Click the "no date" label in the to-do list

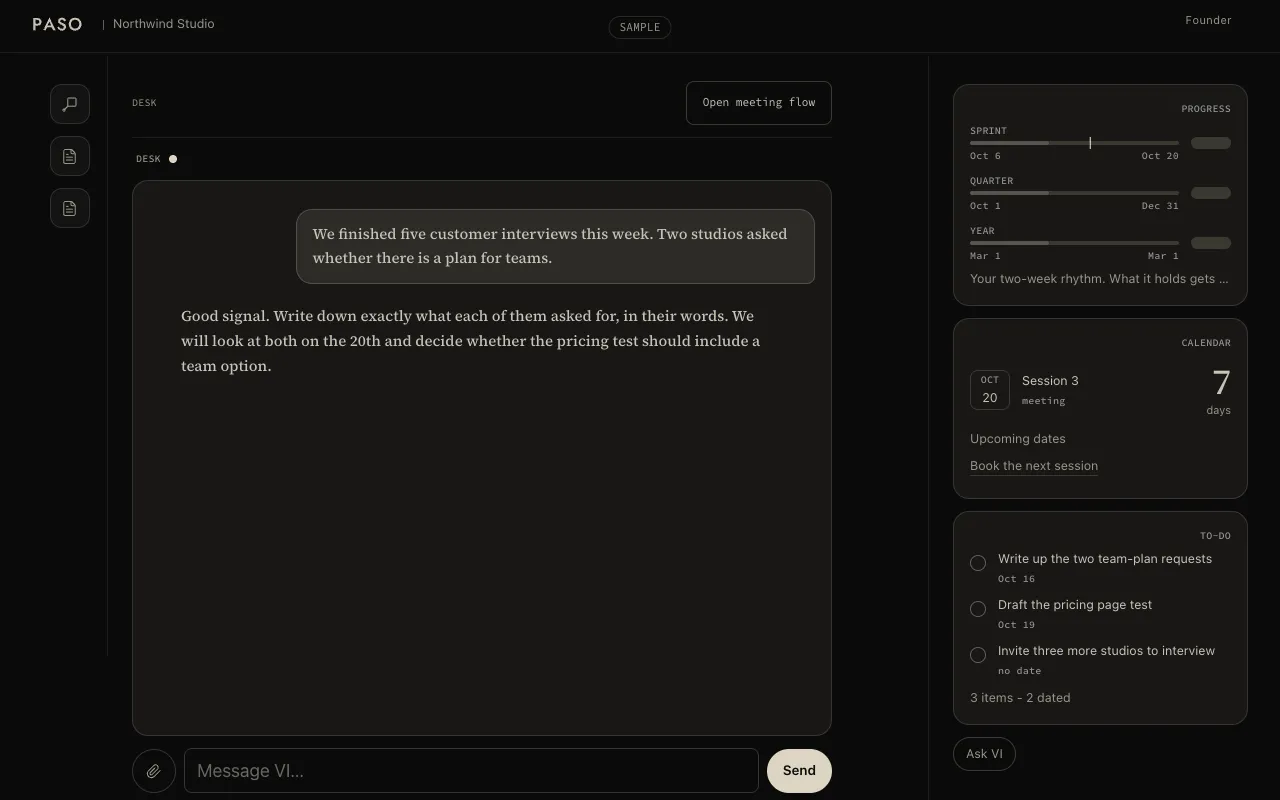(x=1019, y=671)
